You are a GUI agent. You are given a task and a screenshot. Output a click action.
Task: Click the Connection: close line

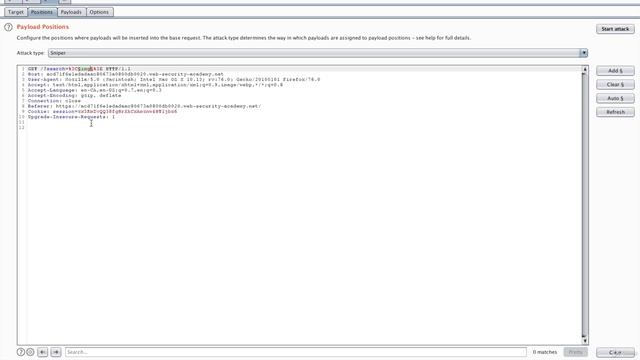54,101
